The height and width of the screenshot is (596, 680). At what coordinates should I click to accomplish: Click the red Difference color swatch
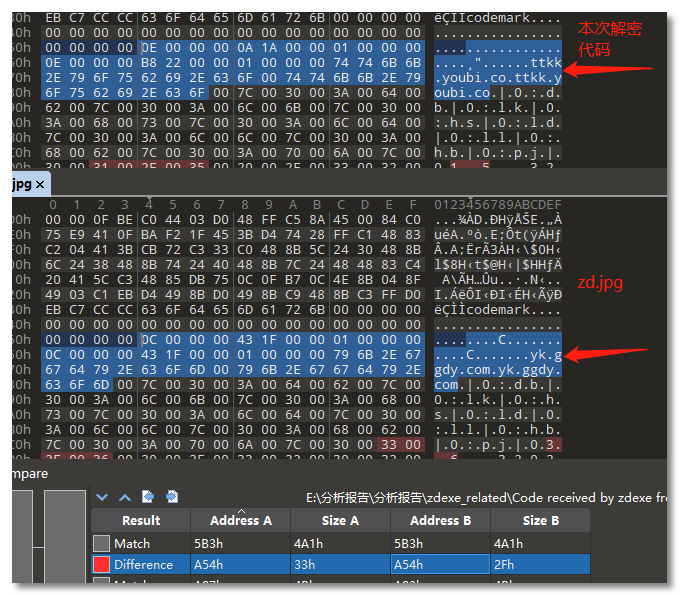coord(101,565)
